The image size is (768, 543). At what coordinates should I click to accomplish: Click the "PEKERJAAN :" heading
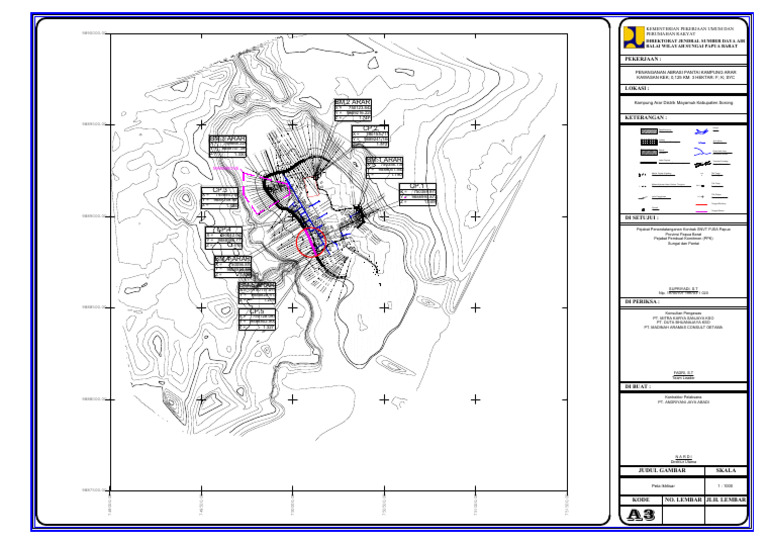pyautogui.click(x=643, y=59)
